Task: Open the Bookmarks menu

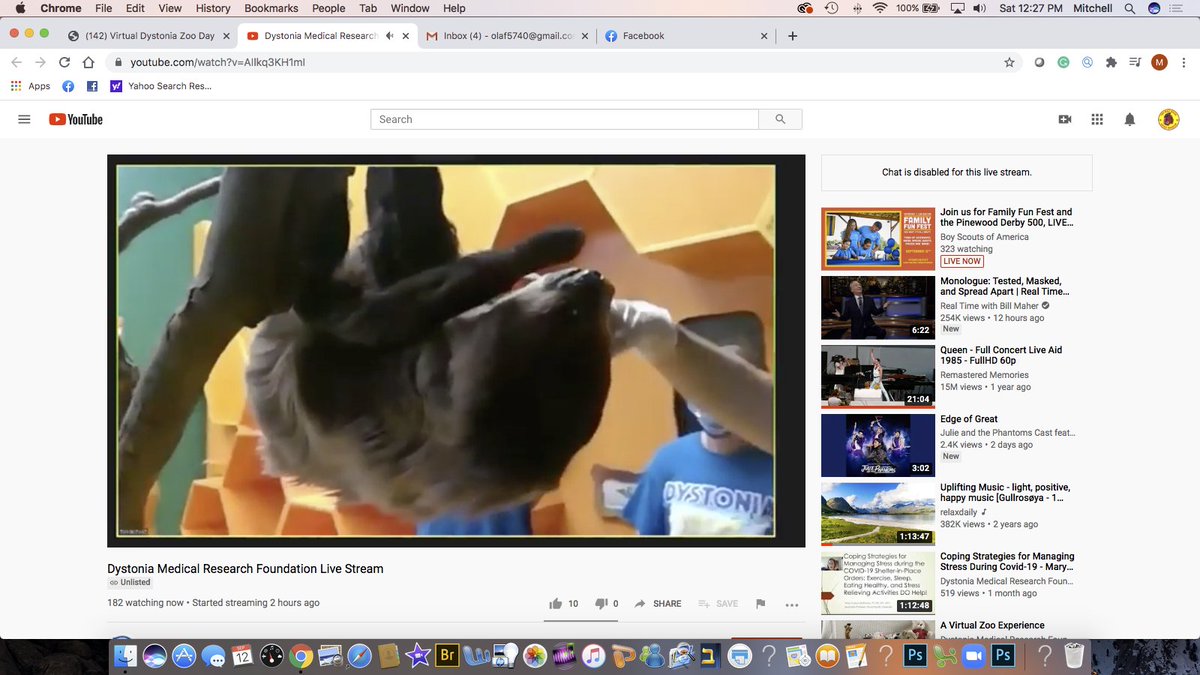Action: point(271,8)
